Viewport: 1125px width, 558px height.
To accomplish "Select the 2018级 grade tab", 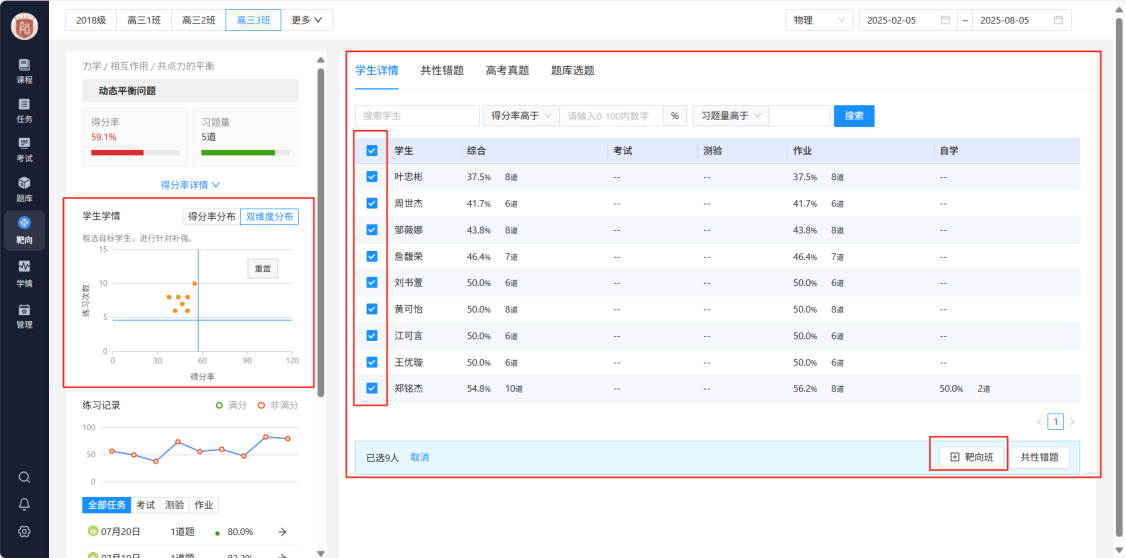I will [x=91, y=20].
